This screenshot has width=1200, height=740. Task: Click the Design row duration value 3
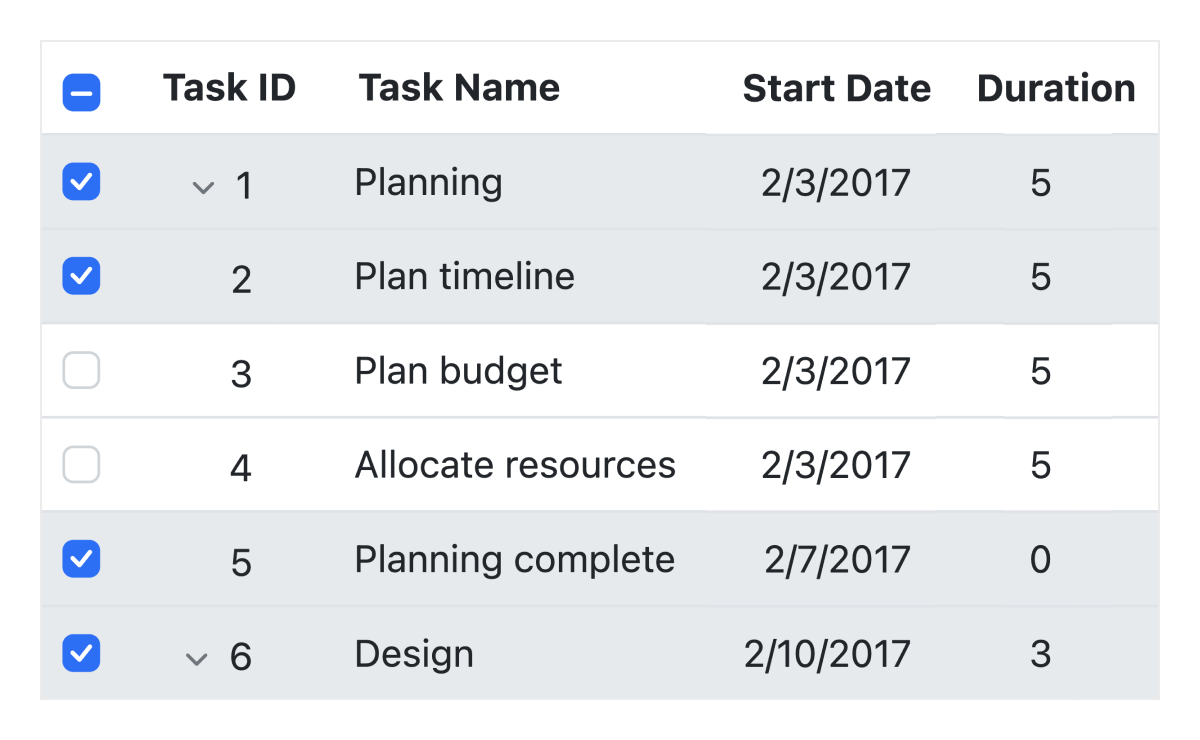tap(1040, 655)
